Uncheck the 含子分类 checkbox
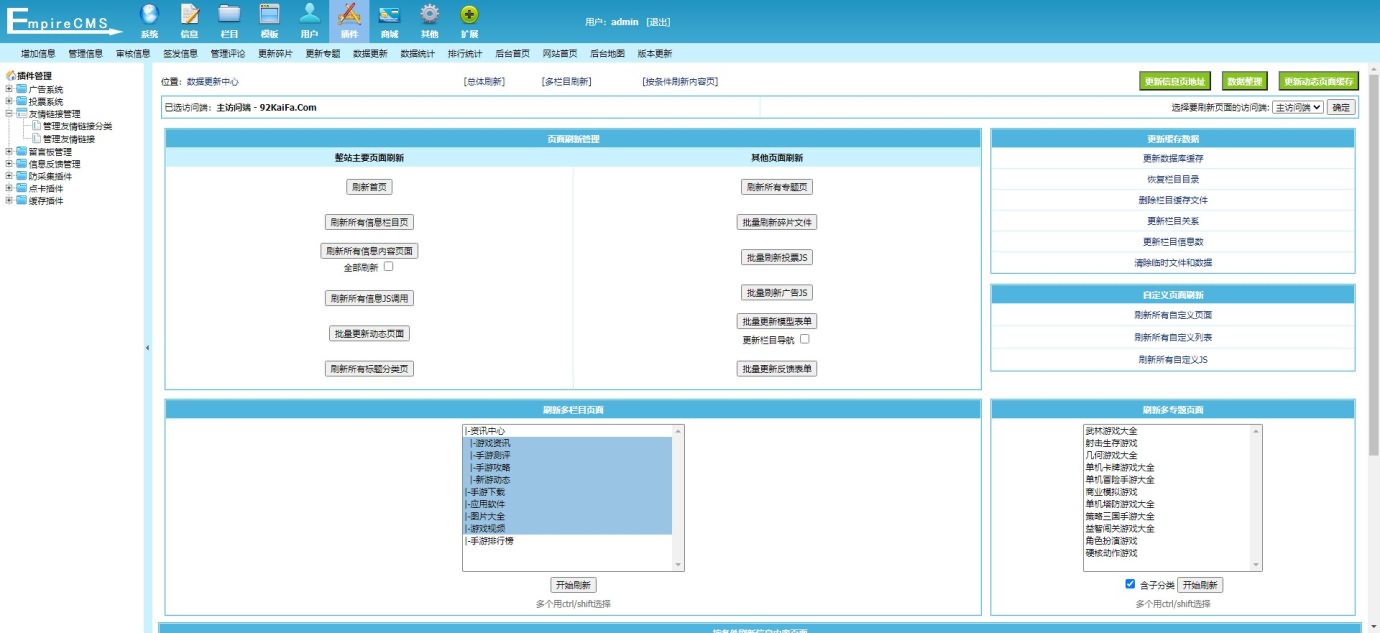 click(x=1130, y=584)
